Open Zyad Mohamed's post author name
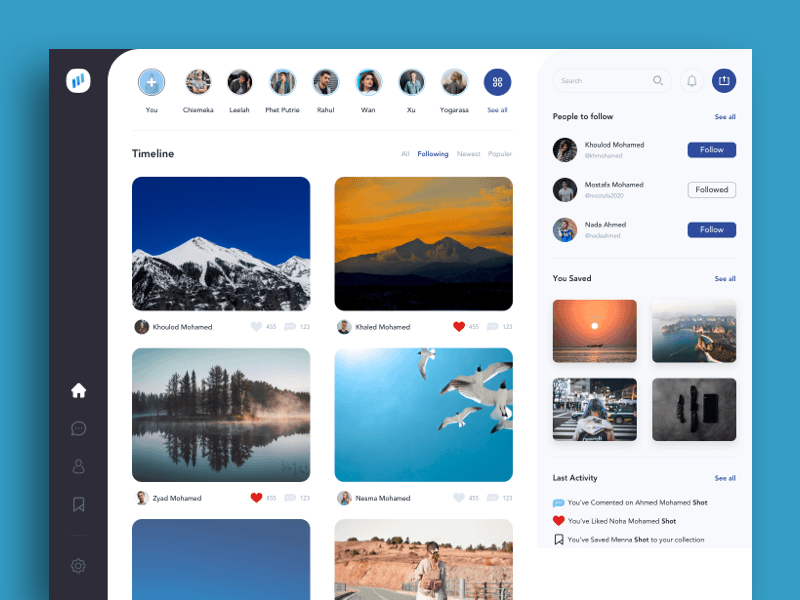The image size is (800, 600). click(177, 497)
